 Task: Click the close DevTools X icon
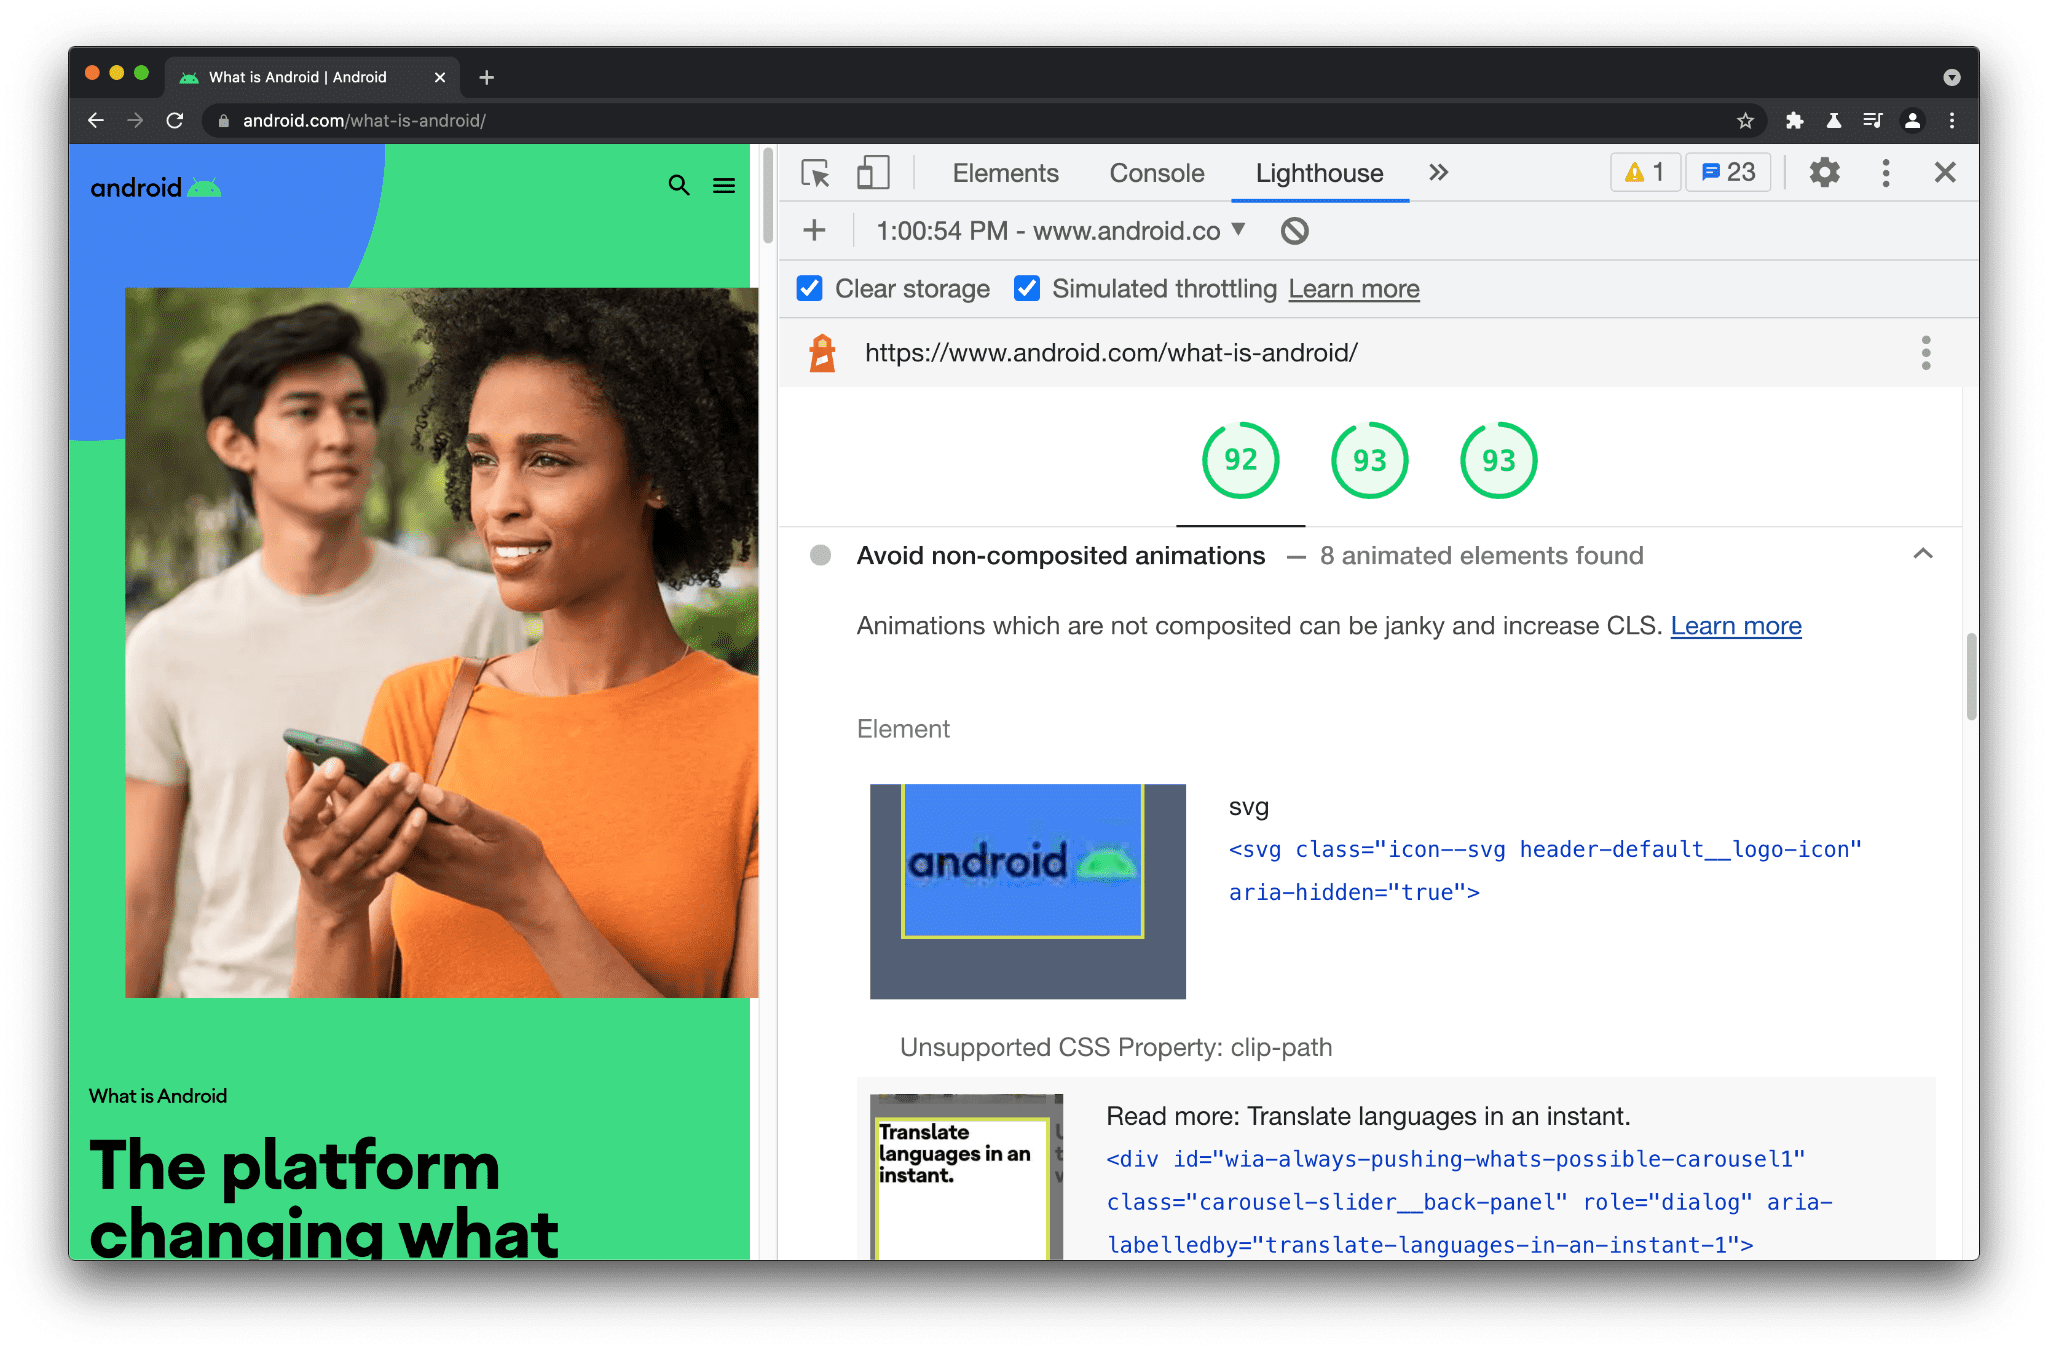click(x=1944, y=172)
